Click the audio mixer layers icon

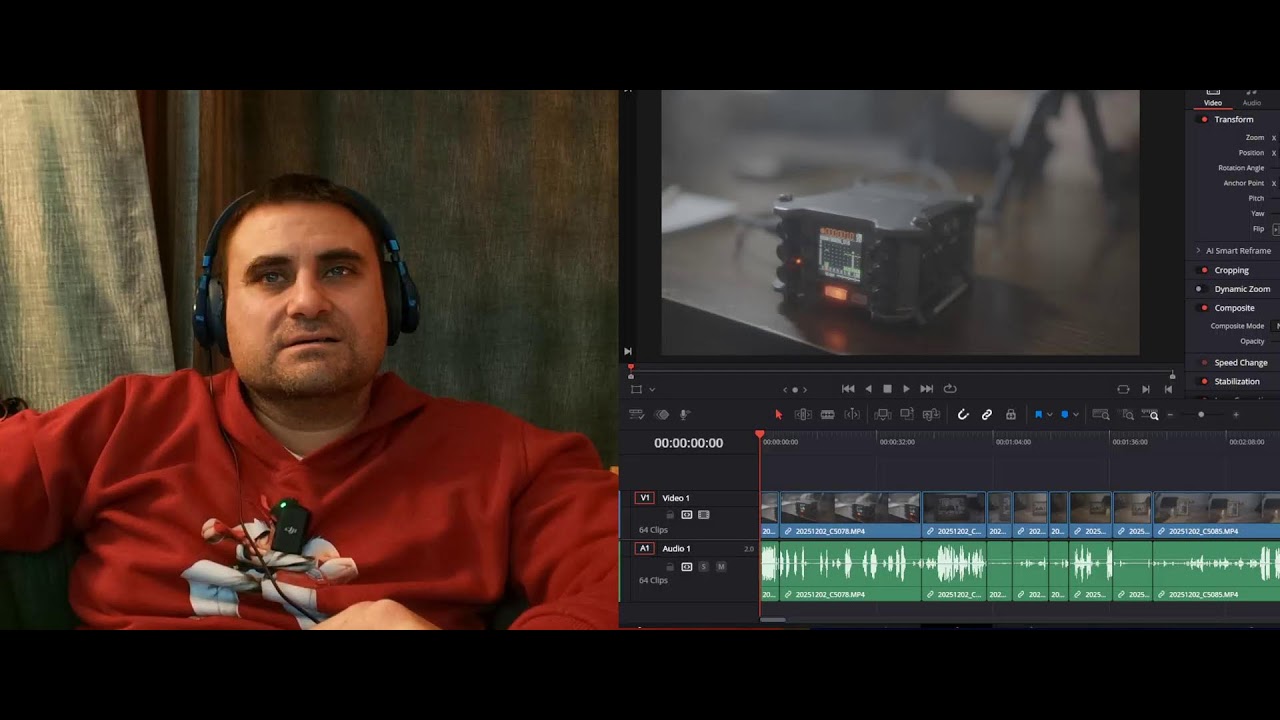pos(661,414)
